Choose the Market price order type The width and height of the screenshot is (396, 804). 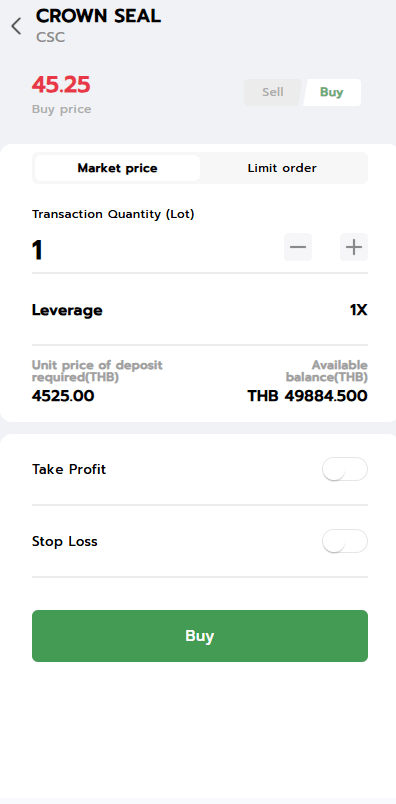click(x=117, y=168)
